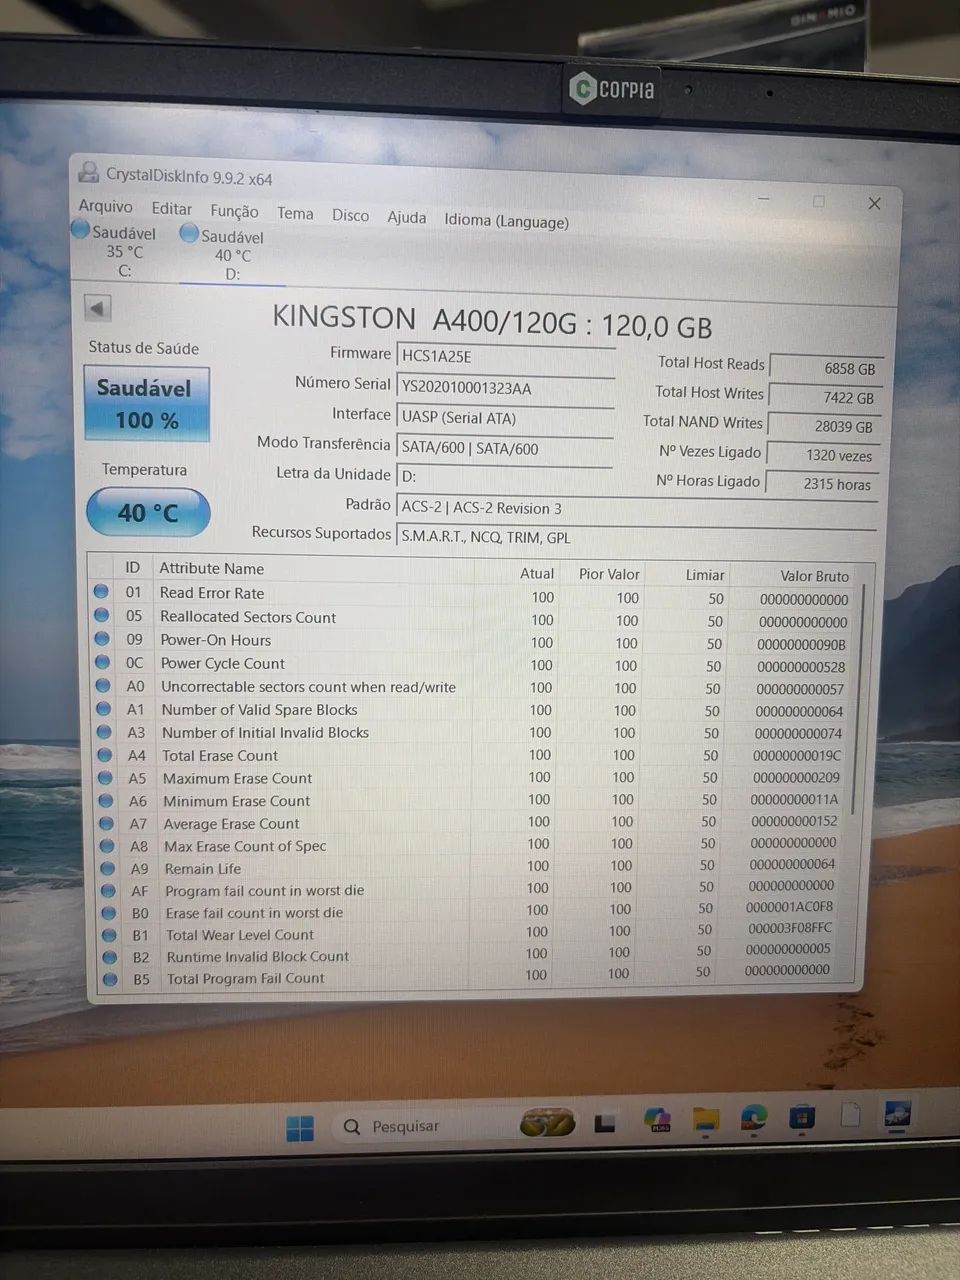Screen dimensions: 960x1280
Task: Click status circle of Max Erase Count of Spec
Action: click(x=107, y=845)
